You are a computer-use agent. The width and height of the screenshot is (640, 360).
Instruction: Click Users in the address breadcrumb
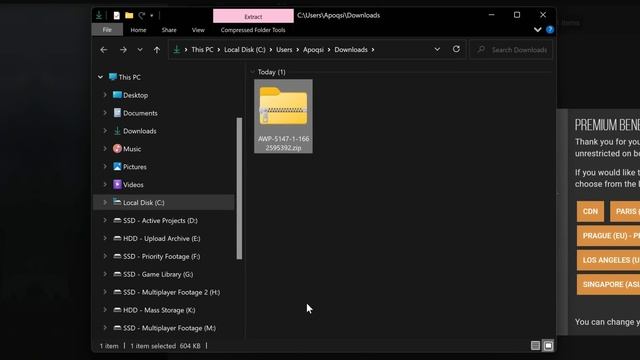[284, 49]
